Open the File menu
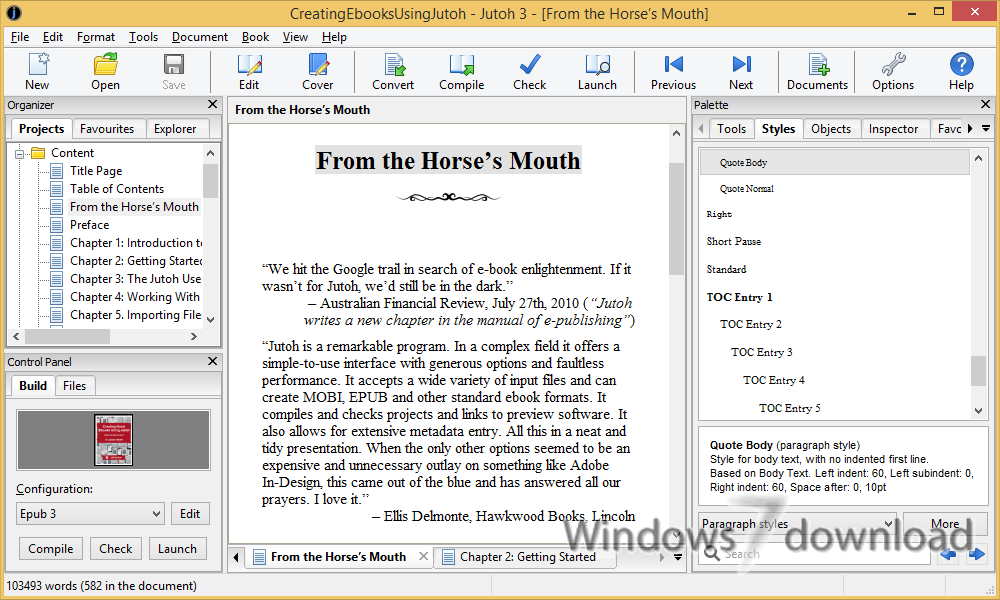 tap(20, 37)
